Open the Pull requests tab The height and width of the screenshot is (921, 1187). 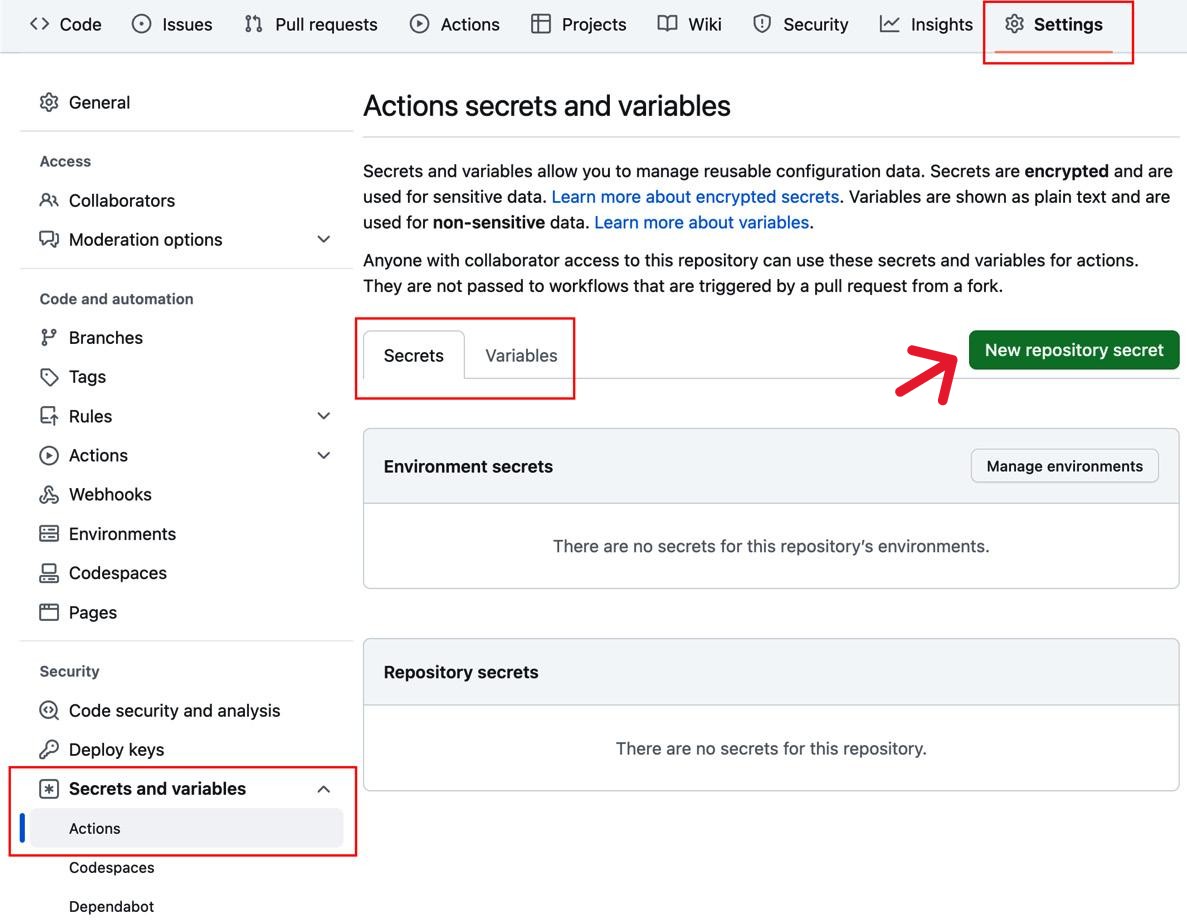tap(311, 24)
